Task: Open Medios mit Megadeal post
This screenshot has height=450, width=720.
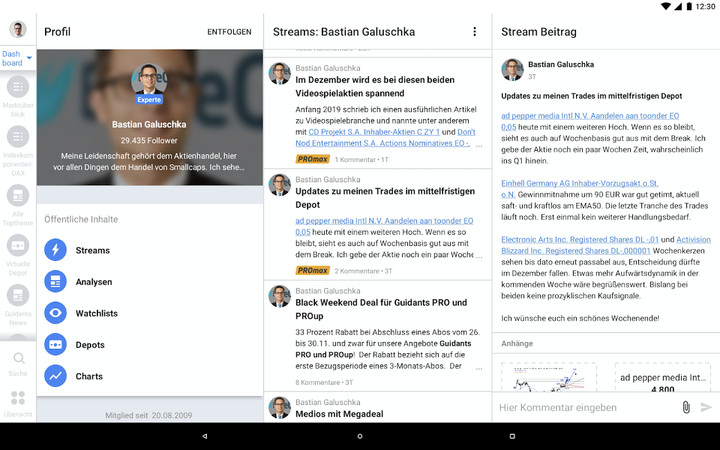Action: coord(339,414)
